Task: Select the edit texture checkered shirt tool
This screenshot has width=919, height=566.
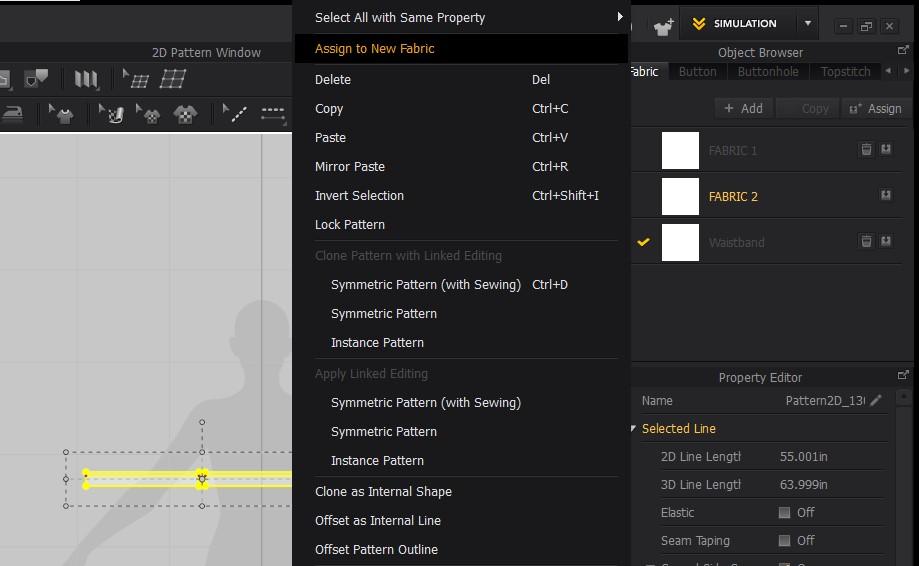Action: point(149,115)
